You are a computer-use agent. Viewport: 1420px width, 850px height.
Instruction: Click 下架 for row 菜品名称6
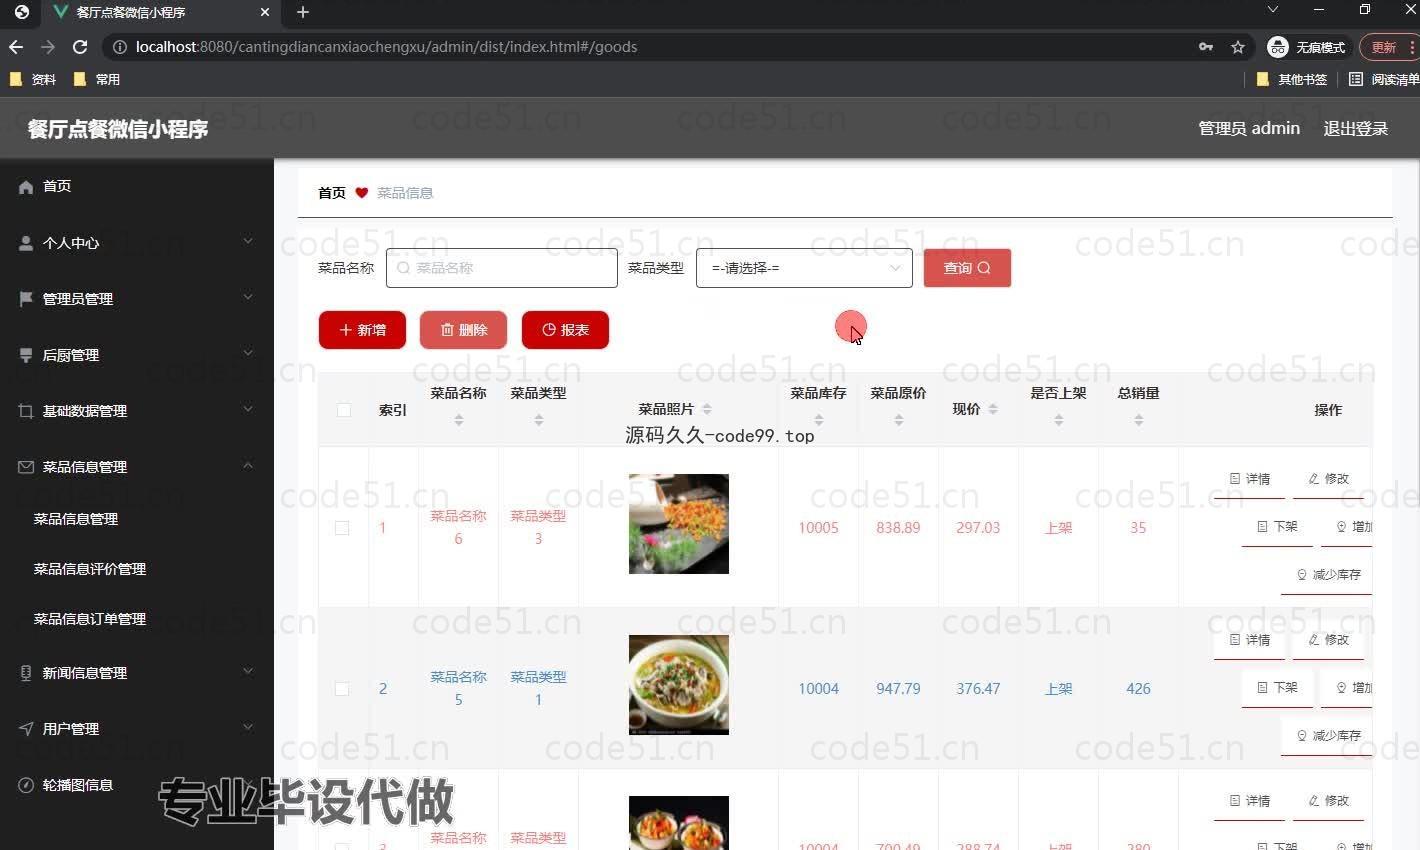point(1277,527)
